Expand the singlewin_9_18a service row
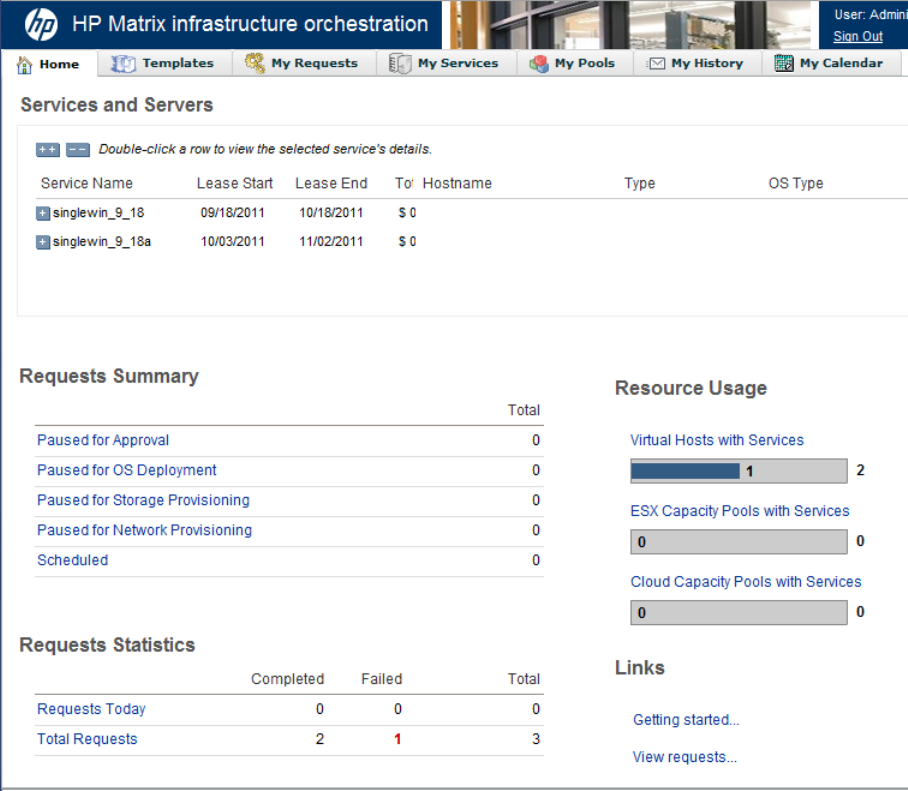The height and width of the screenshot is (791, 908). click(x=43, y=242)
